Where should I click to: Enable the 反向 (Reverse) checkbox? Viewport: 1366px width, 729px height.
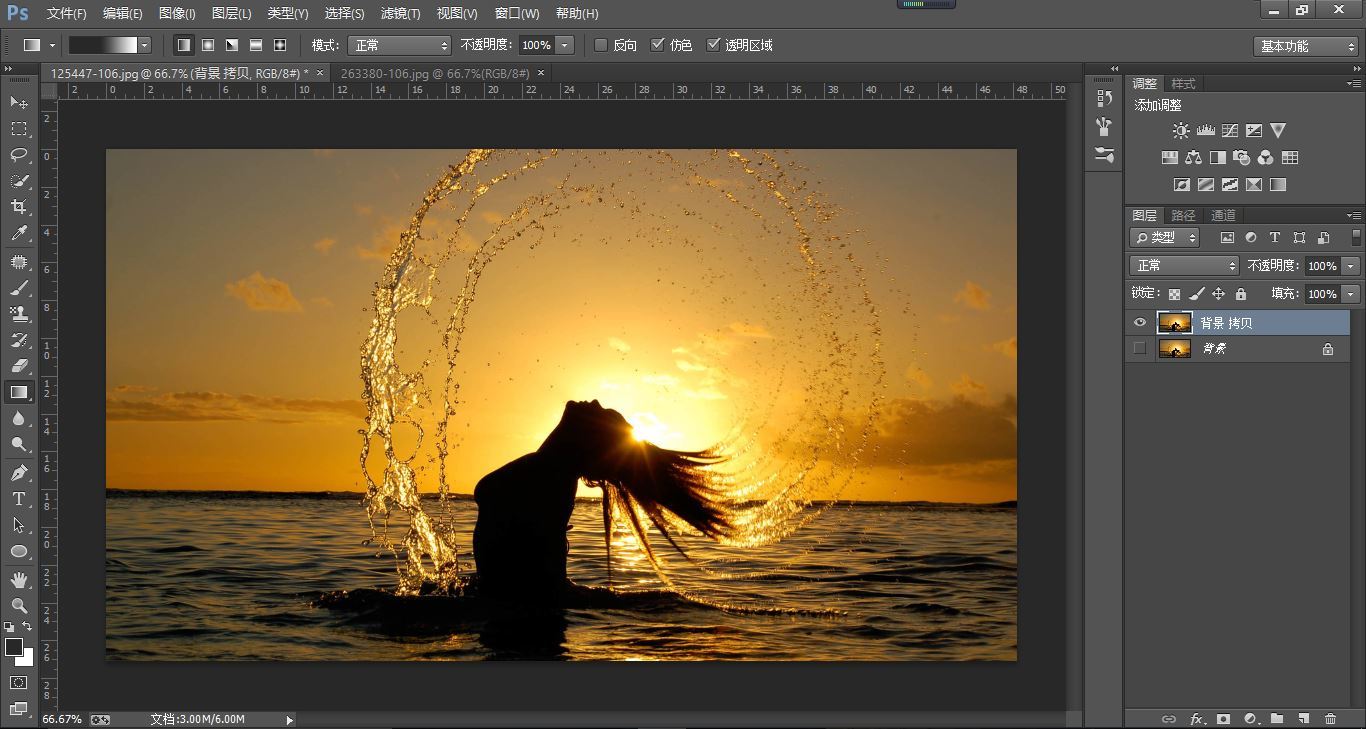[x=601, y=45]
